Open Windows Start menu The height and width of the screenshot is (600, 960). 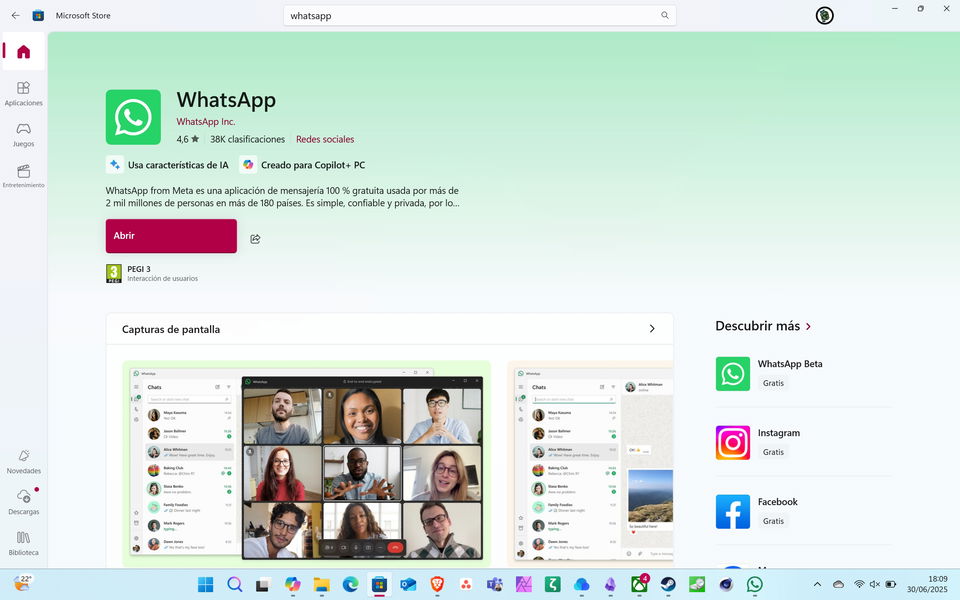206,585
